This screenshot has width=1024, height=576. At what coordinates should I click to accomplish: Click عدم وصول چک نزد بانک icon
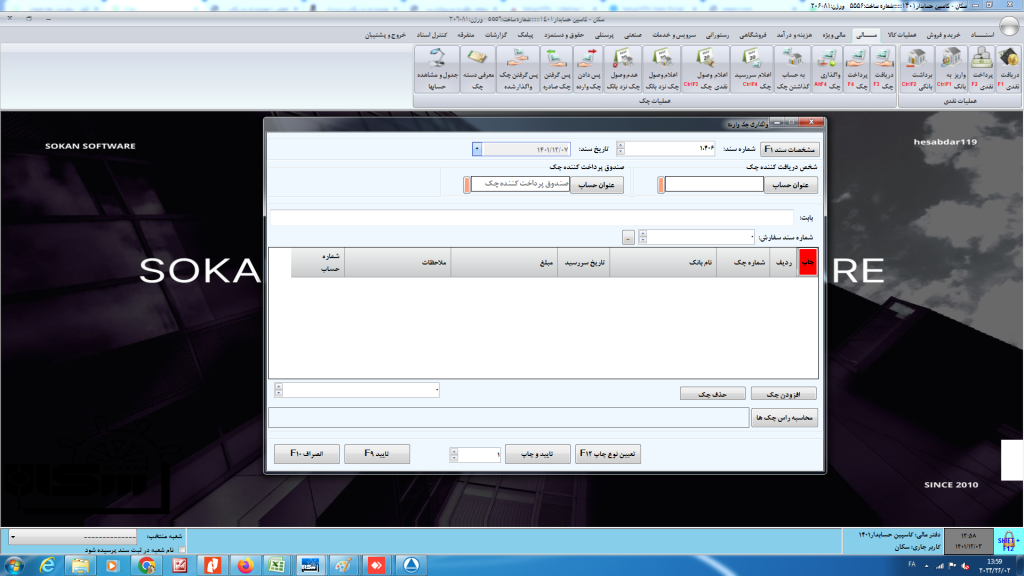point(624,69)
